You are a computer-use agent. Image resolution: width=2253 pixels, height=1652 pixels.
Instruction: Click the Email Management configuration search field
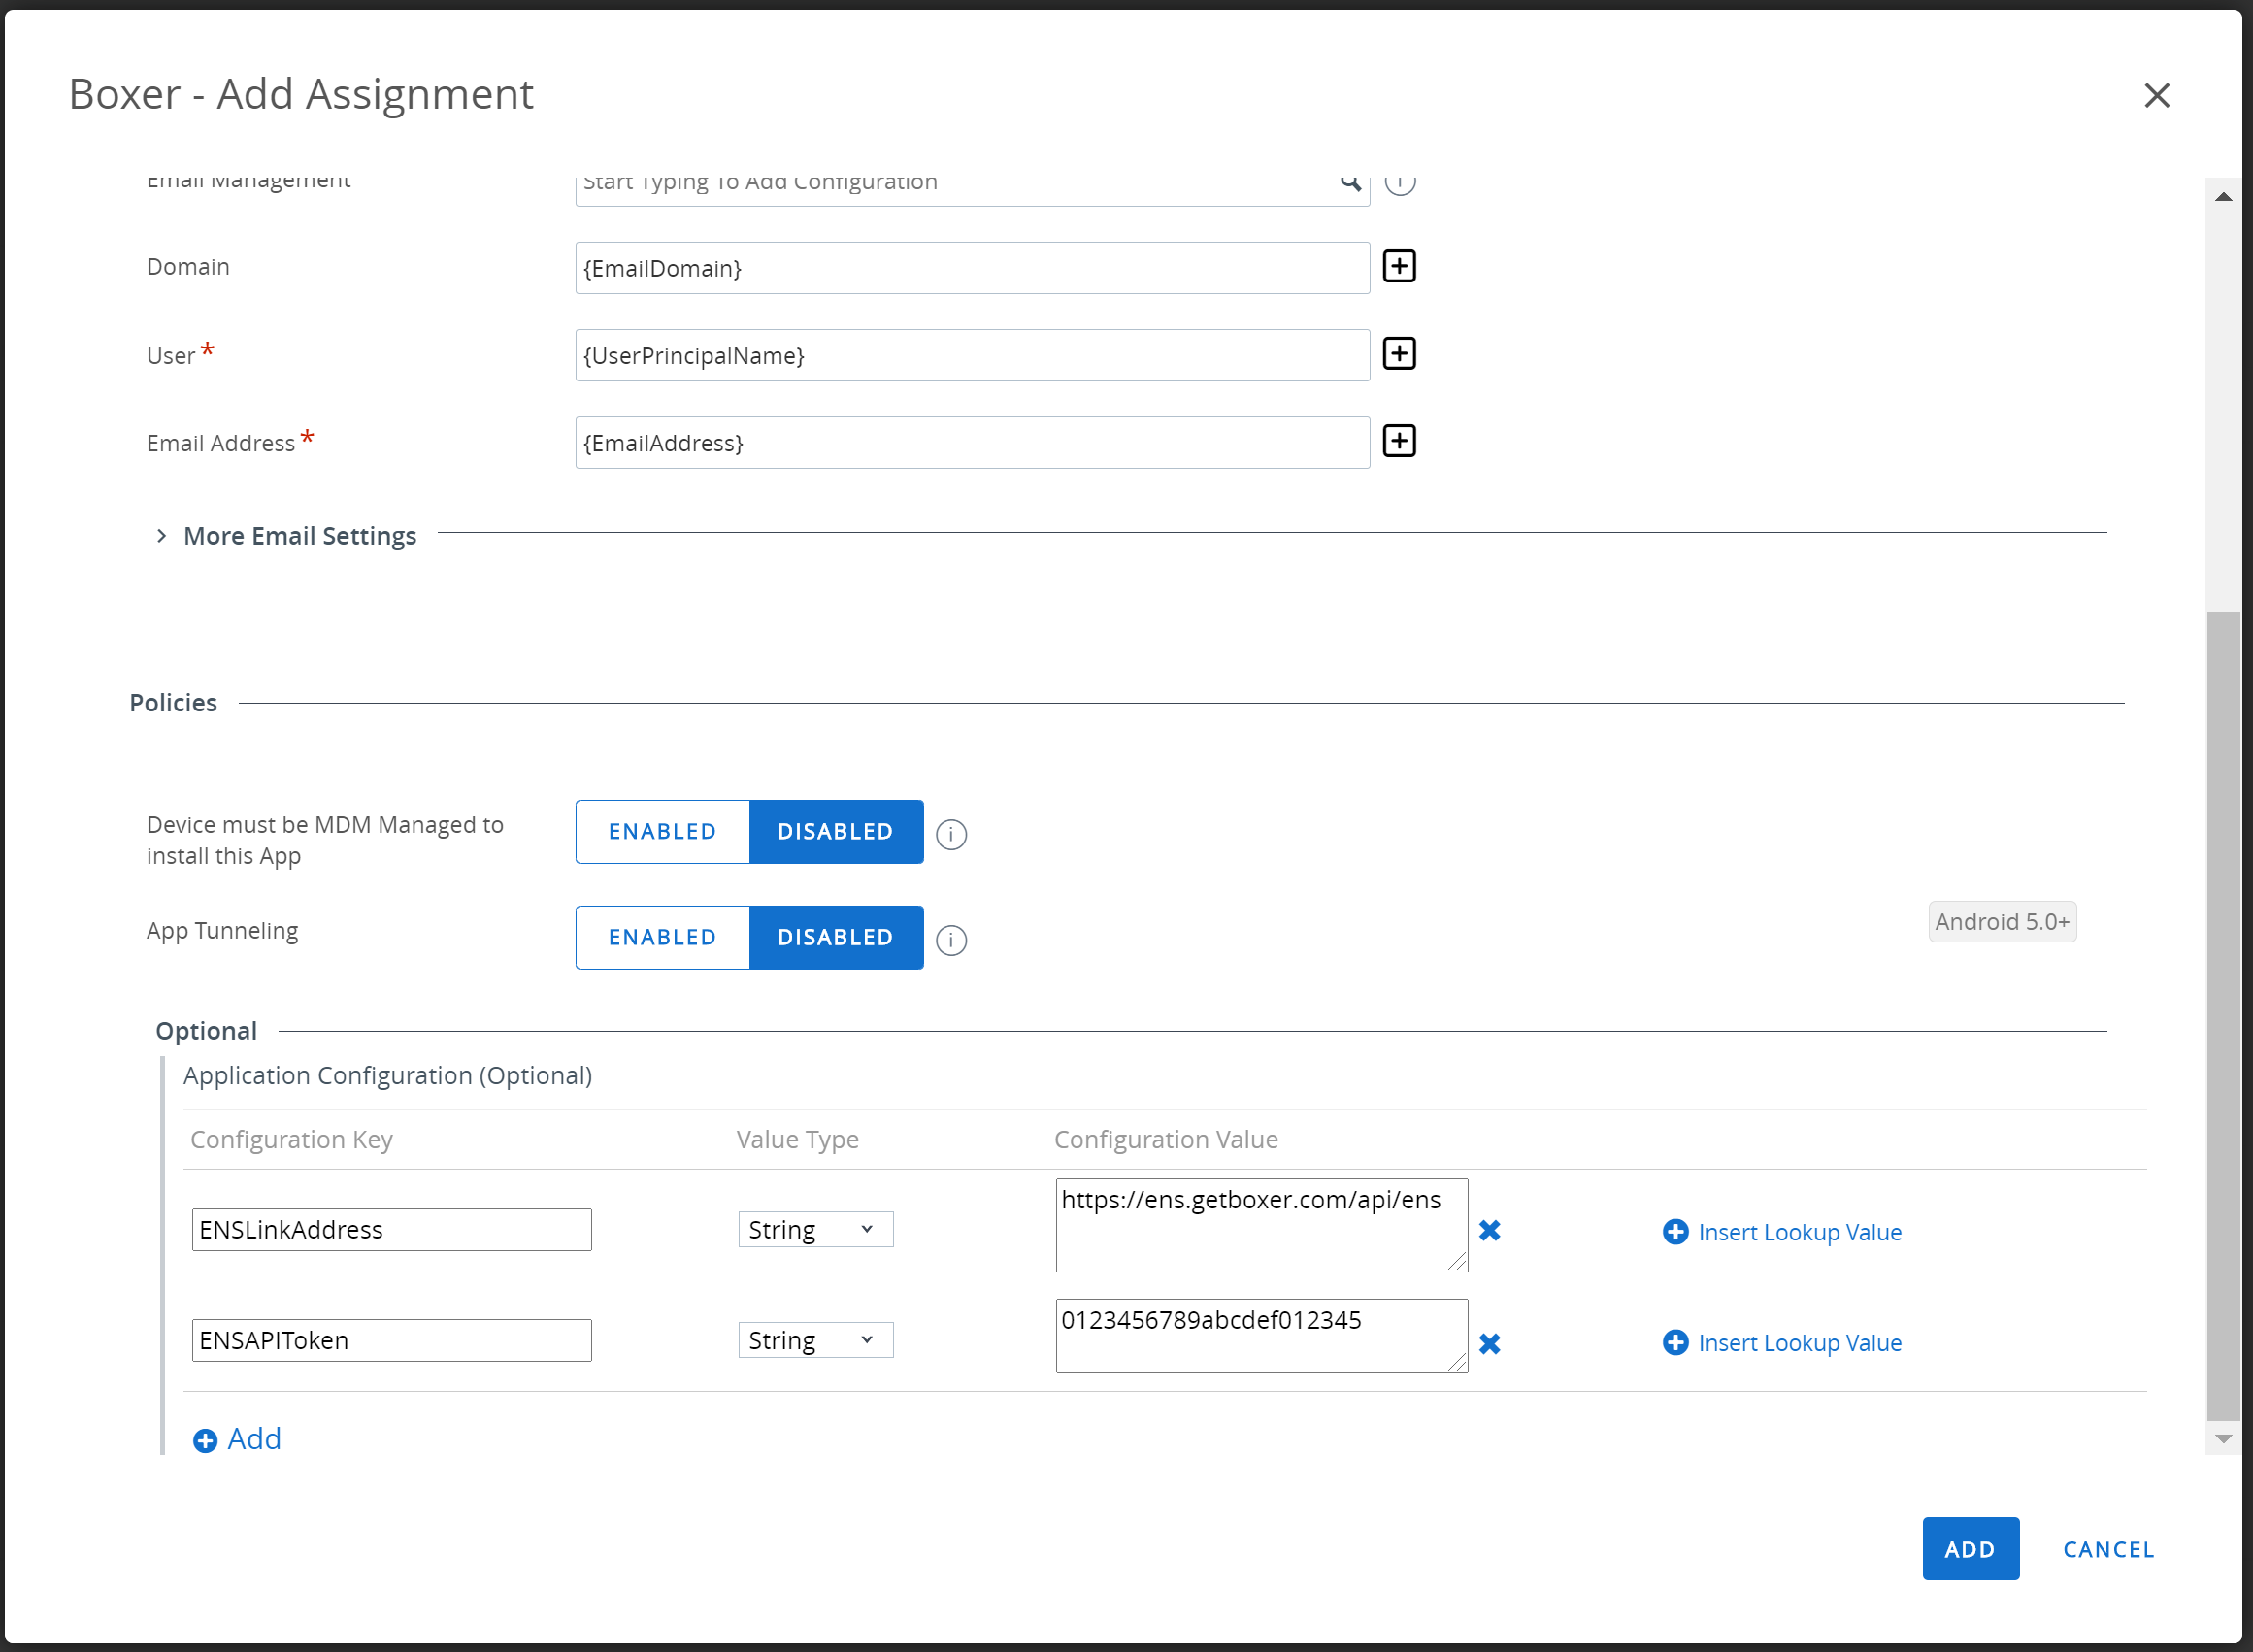click(x=972, y=190)
